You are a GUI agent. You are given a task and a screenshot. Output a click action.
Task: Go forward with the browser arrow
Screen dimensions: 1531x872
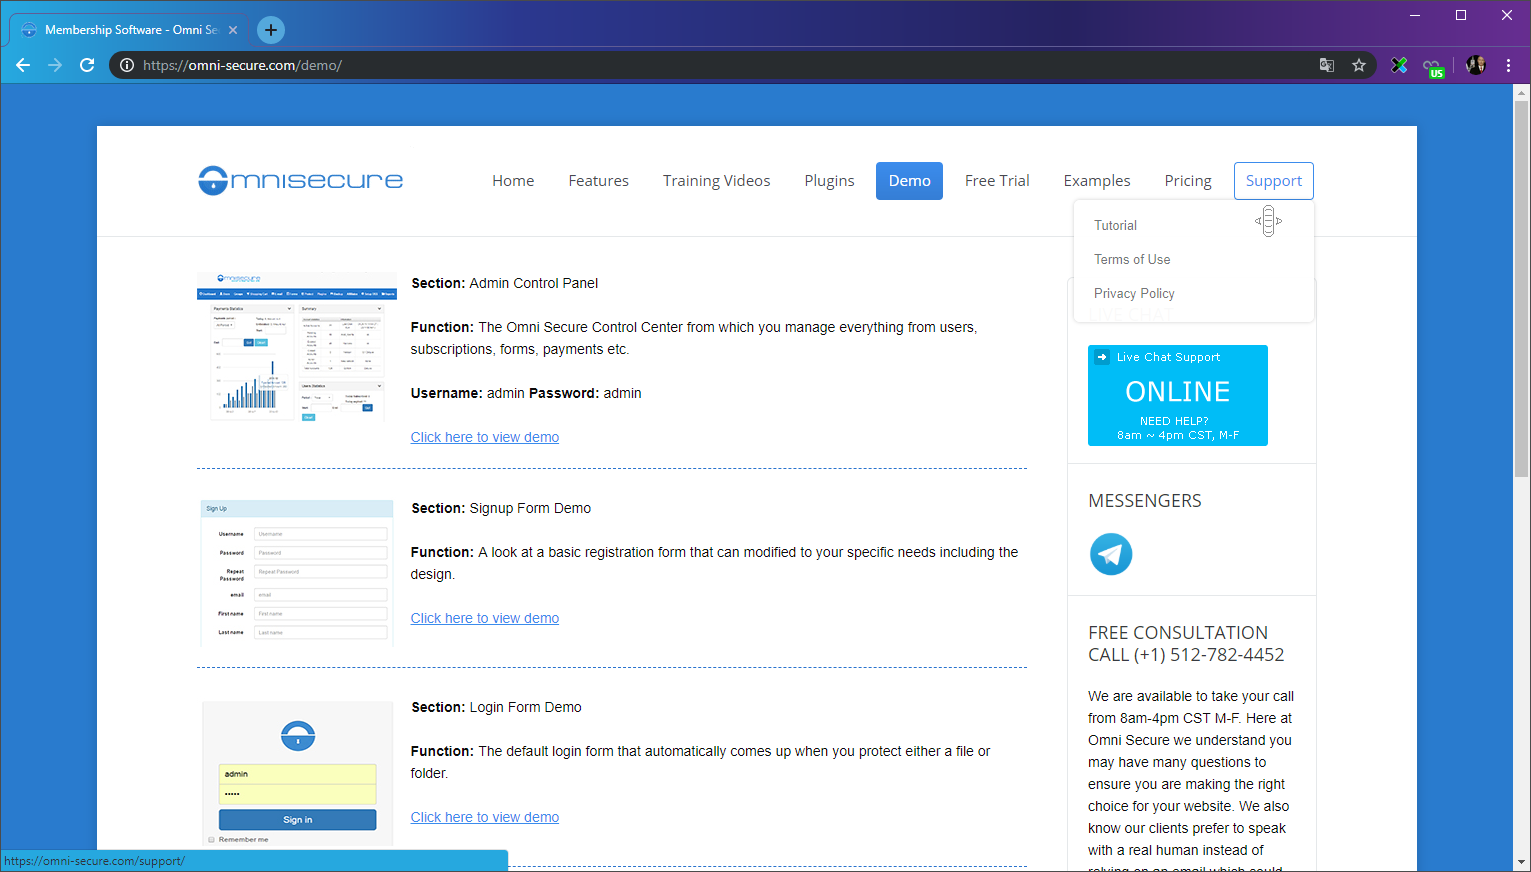coord(55,65)
